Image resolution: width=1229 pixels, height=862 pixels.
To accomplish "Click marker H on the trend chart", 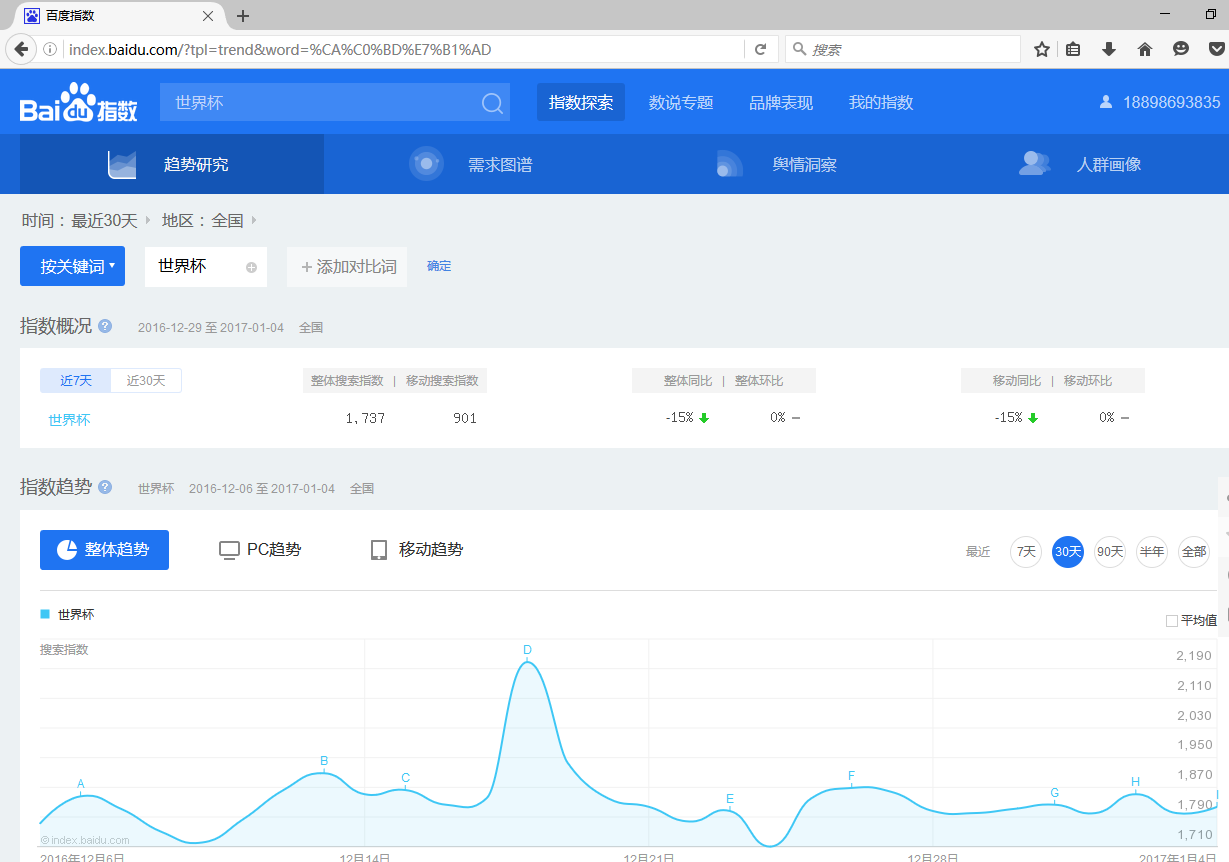I will 1135,782.
